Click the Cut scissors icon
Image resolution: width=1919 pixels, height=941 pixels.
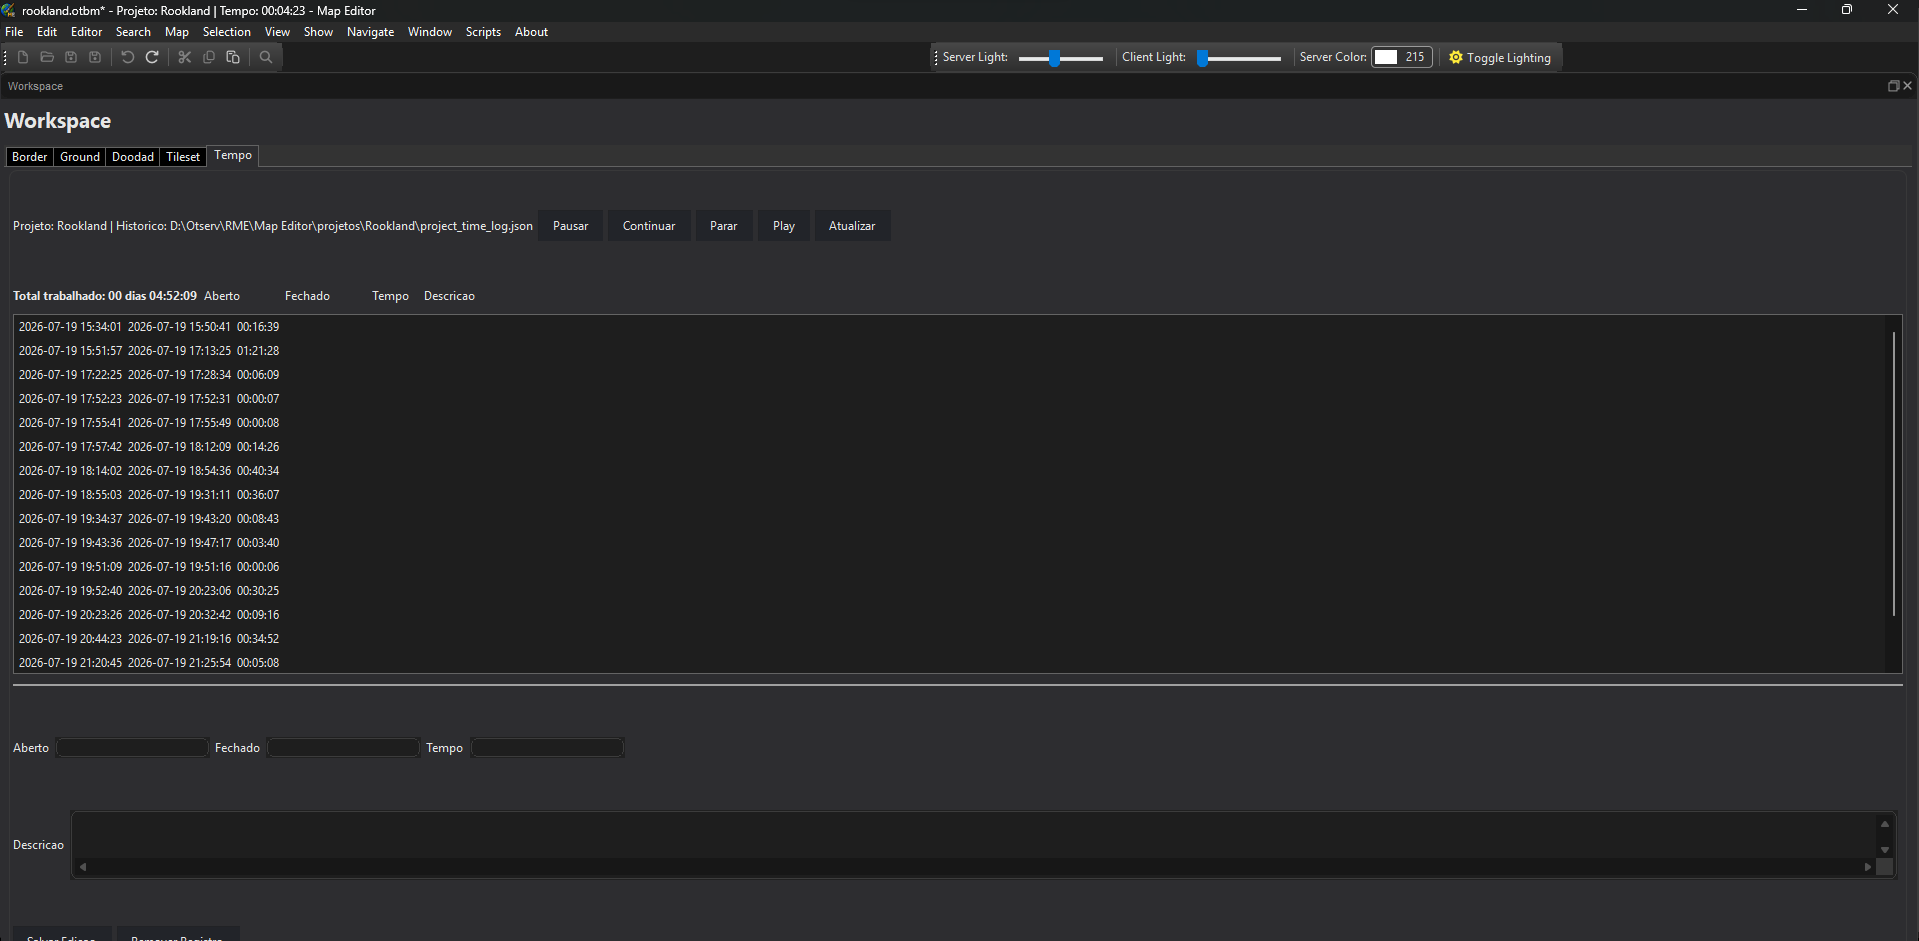185,57
